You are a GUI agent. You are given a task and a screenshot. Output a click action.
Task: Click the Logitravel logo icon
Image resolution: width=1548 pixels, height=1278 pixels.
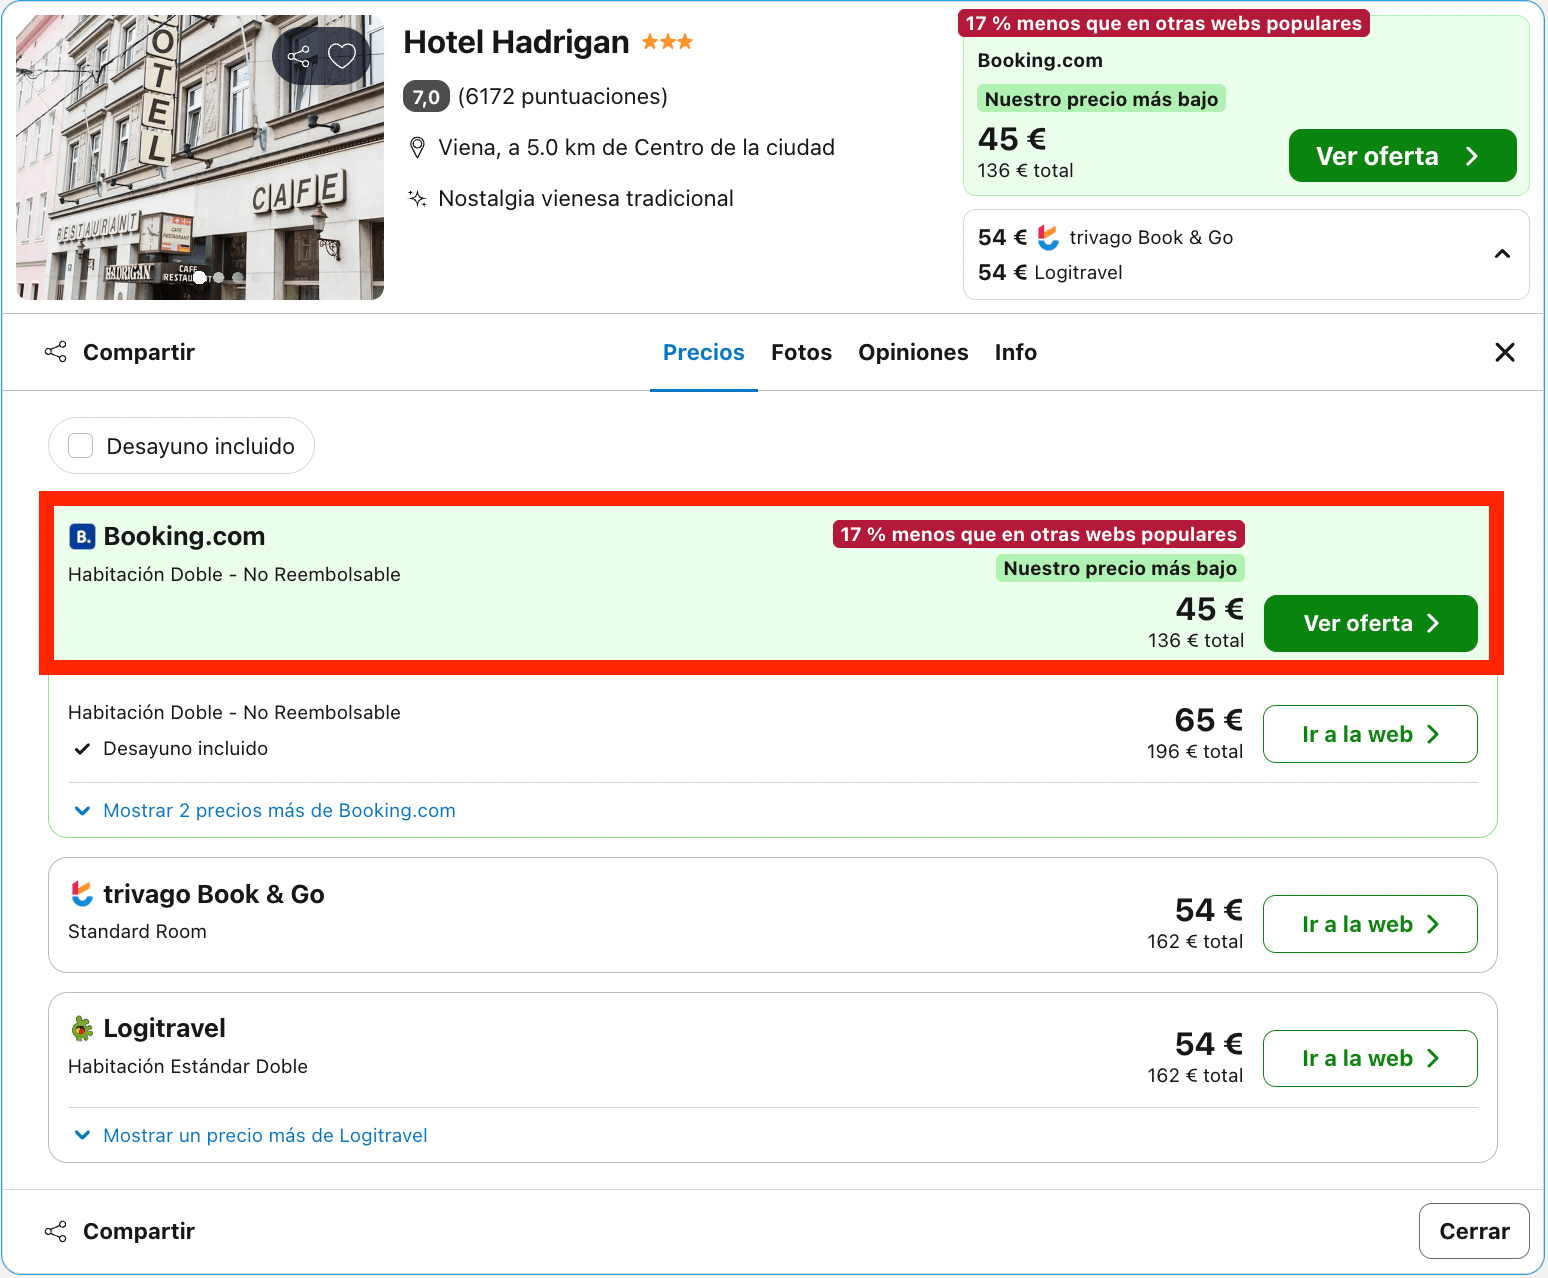pos(82,1028)
